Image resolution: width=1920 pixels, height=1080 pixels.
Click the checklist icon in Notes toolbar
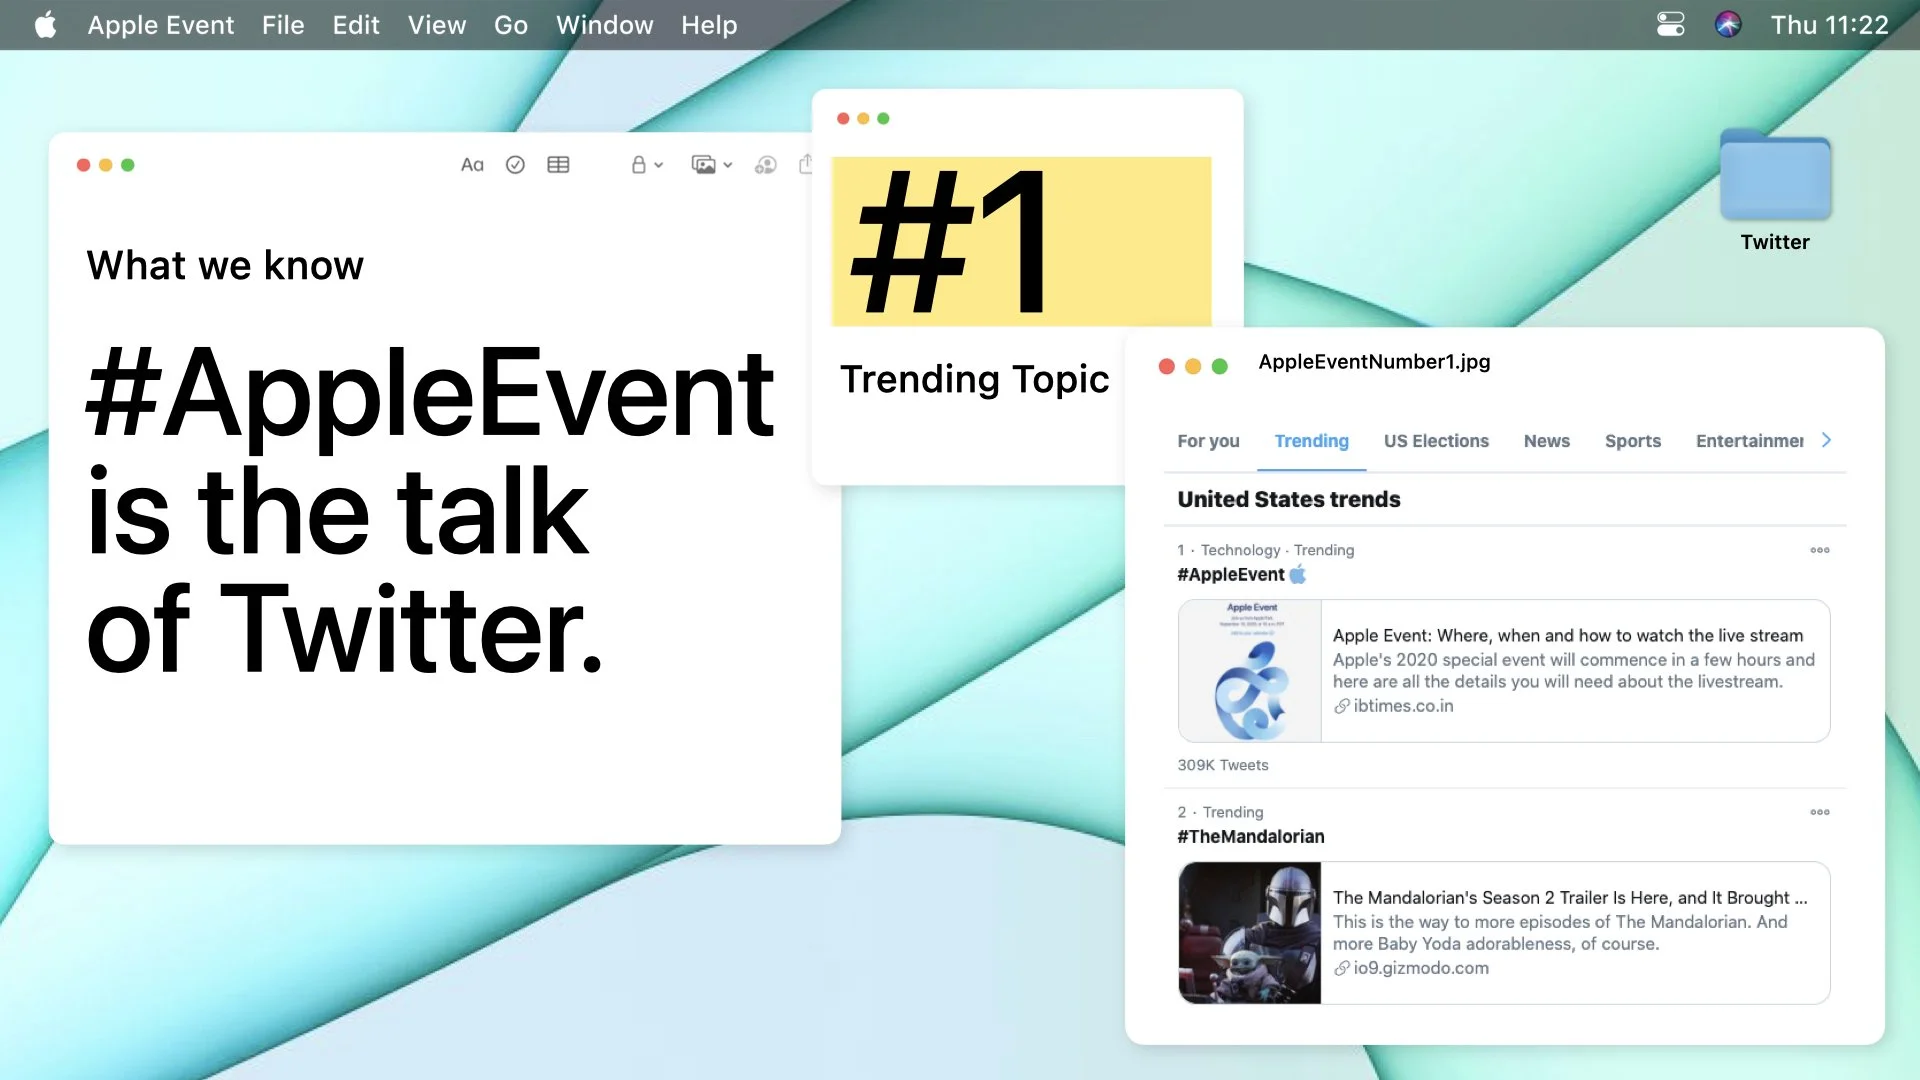tap(515, 165)
